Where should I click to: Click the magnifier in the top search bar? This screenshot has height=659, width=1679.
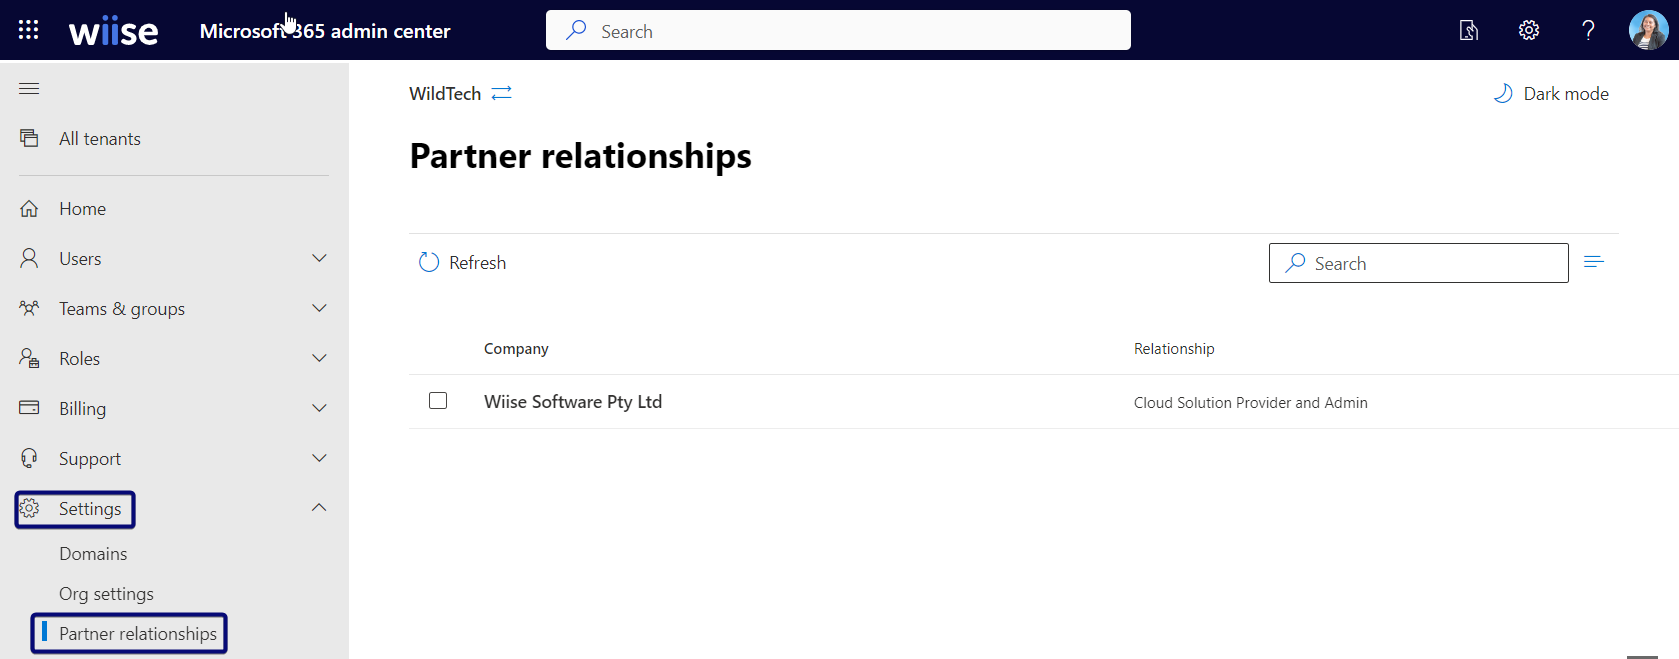[x=576, y=30]
